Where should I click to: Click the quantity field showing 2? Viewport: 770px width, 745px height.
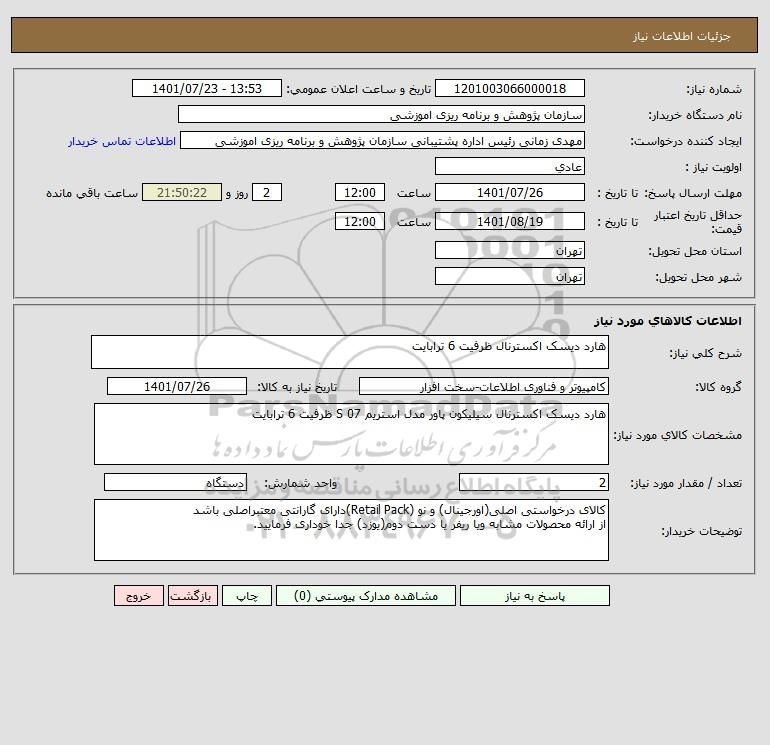pyautogui.click(x=534, y=482)
